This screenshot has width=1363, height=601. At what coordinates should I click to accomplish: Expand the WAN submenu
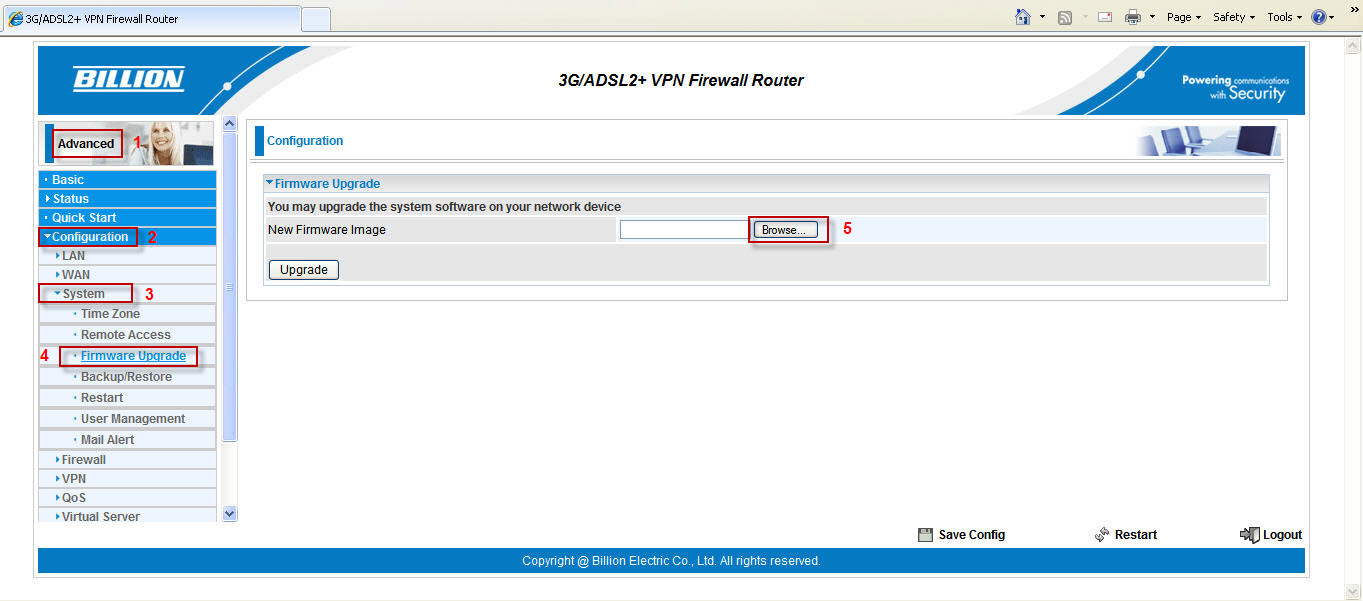click(x=128, y=275)
